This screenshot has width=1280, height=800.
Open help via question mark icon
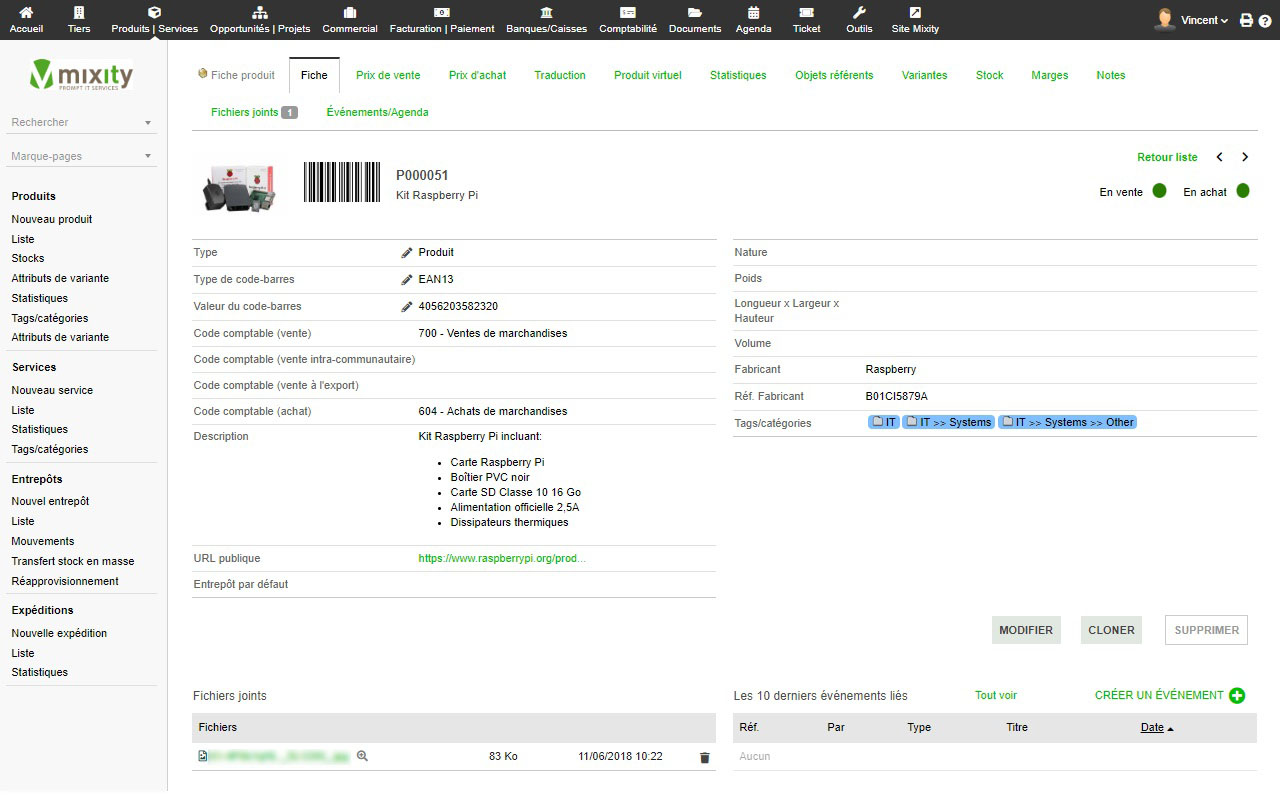coord(1265,20)
